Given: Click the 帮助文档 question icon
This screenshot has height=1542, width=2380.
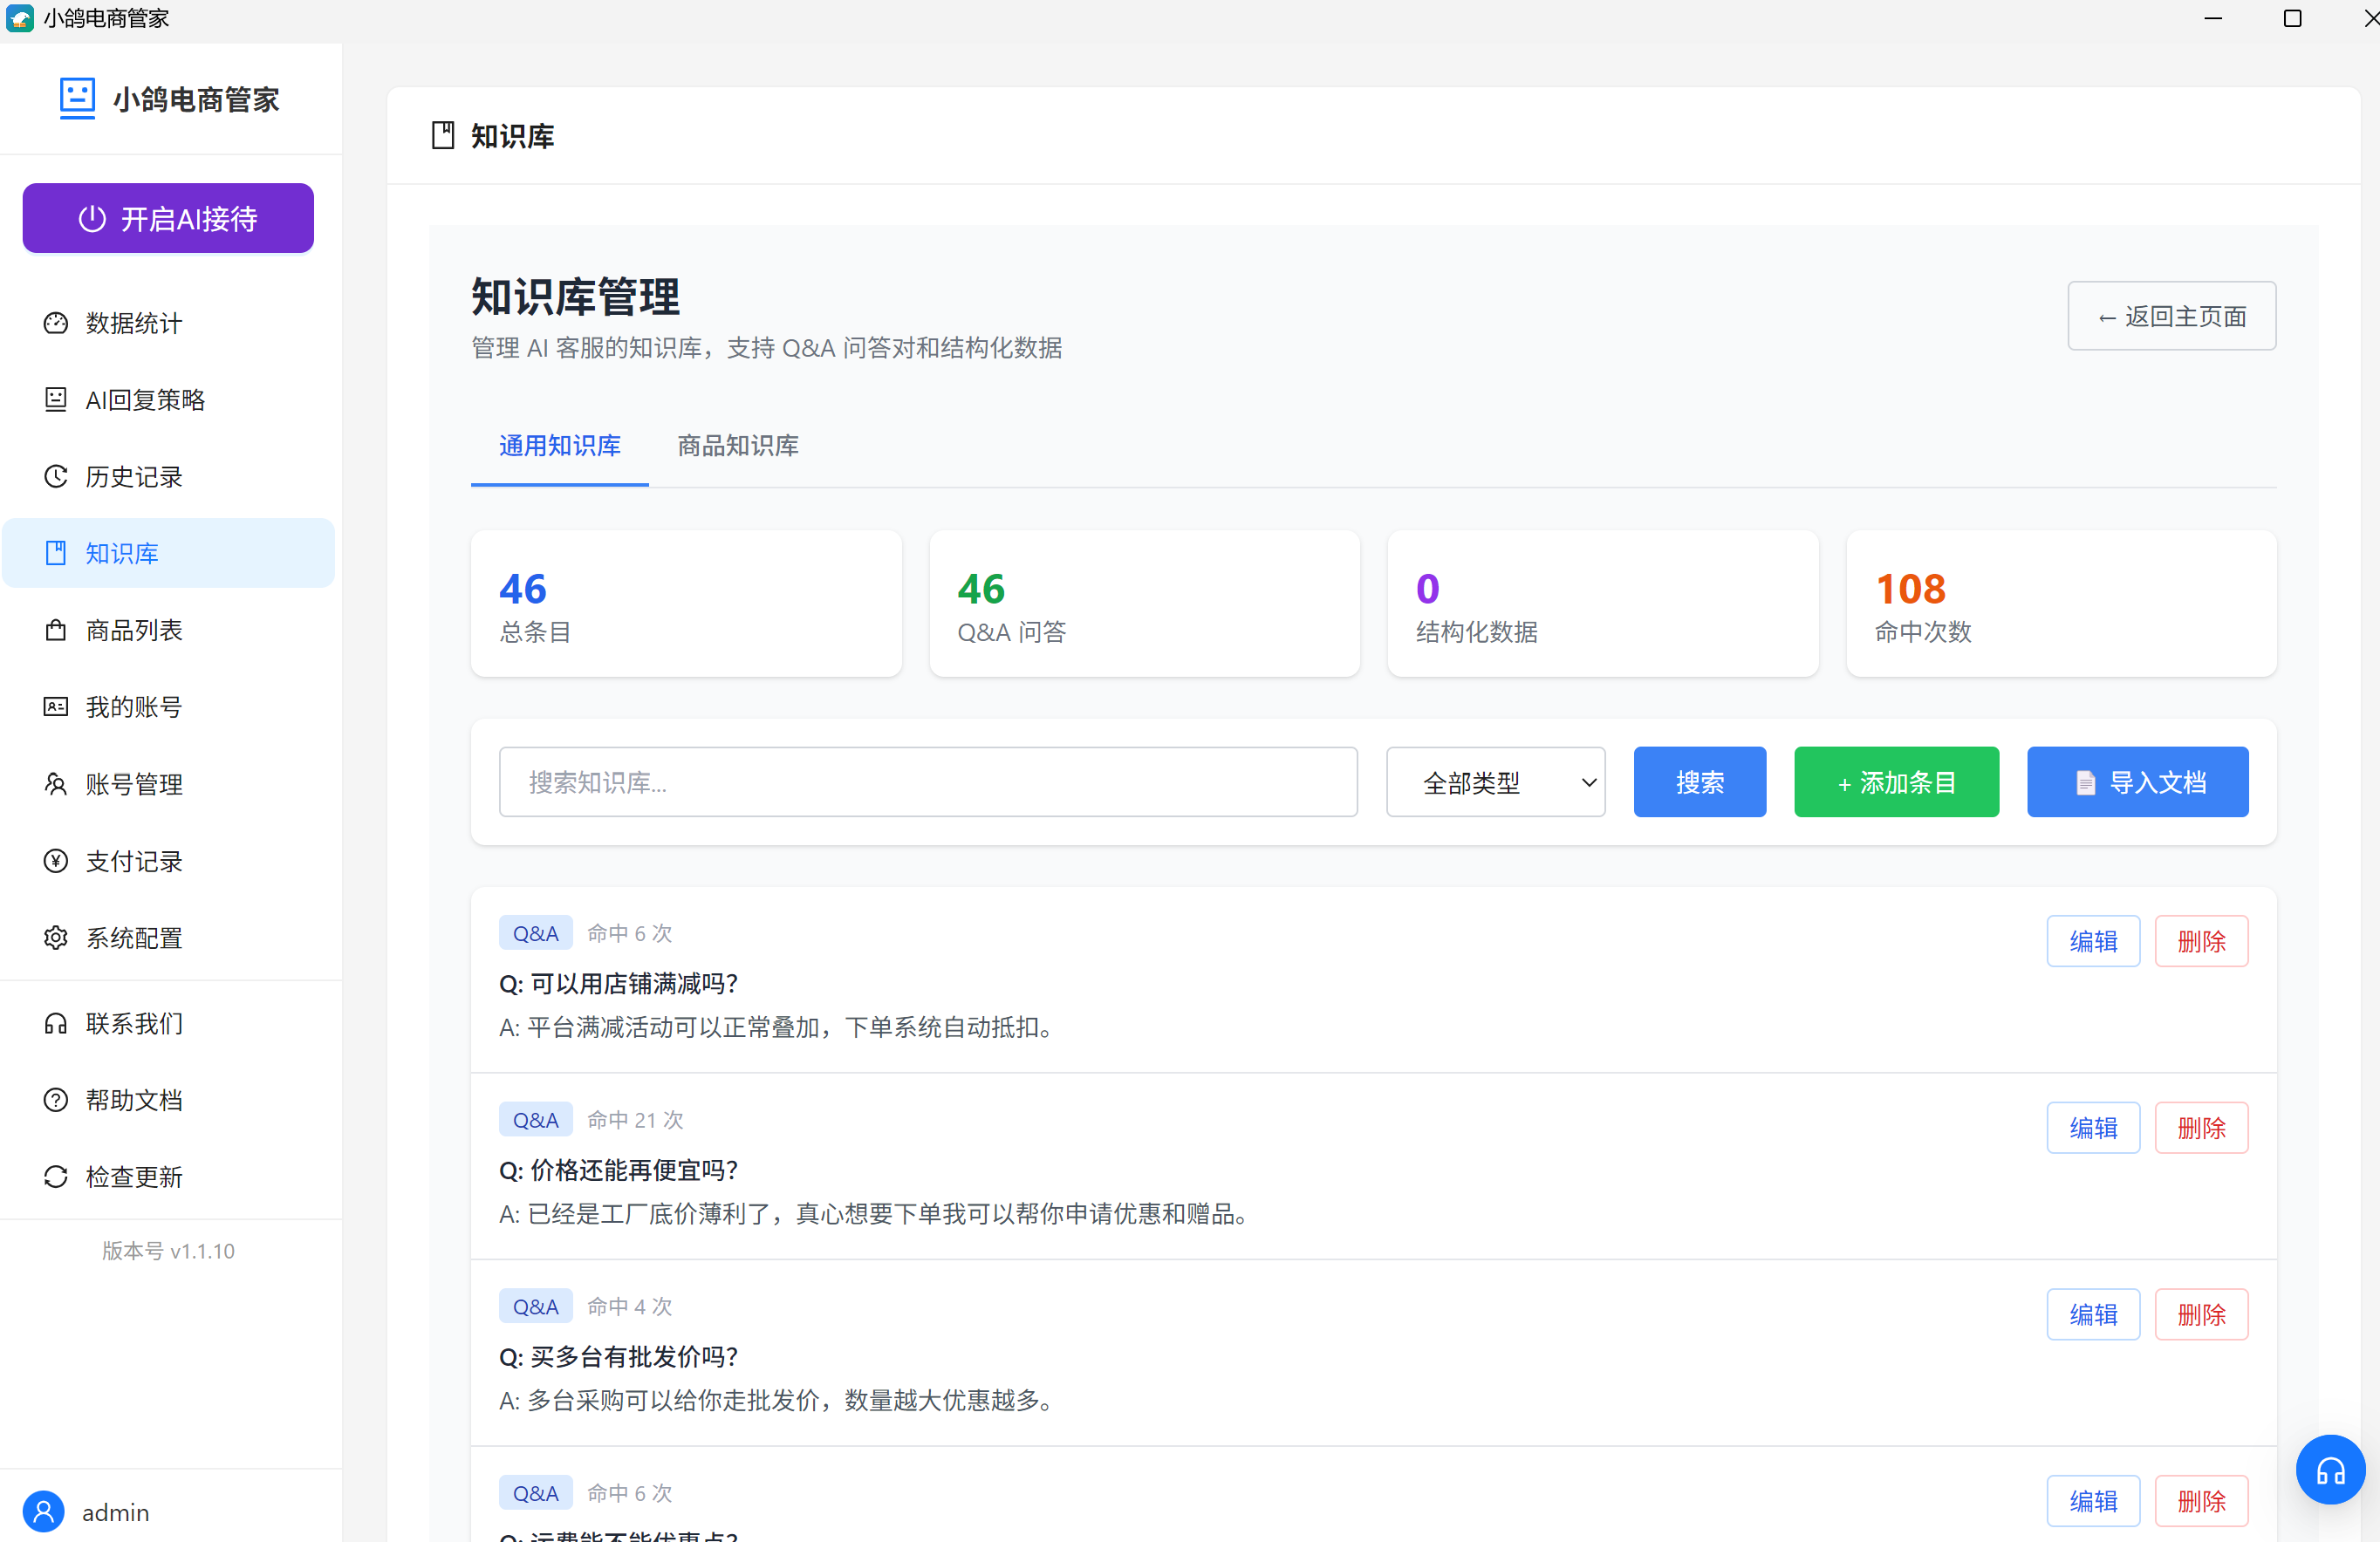Looking at the screenshot, I should (x=56, y=1100).
